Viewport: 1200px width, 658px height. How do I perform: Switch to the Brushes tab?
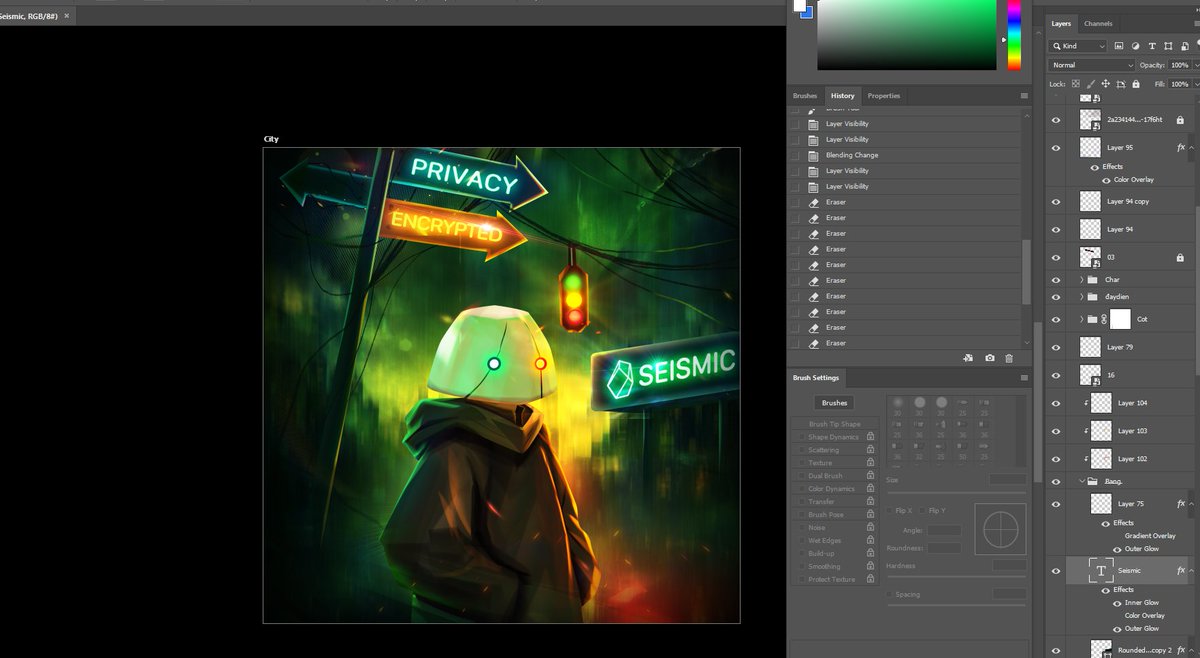(x=805, y=96)
